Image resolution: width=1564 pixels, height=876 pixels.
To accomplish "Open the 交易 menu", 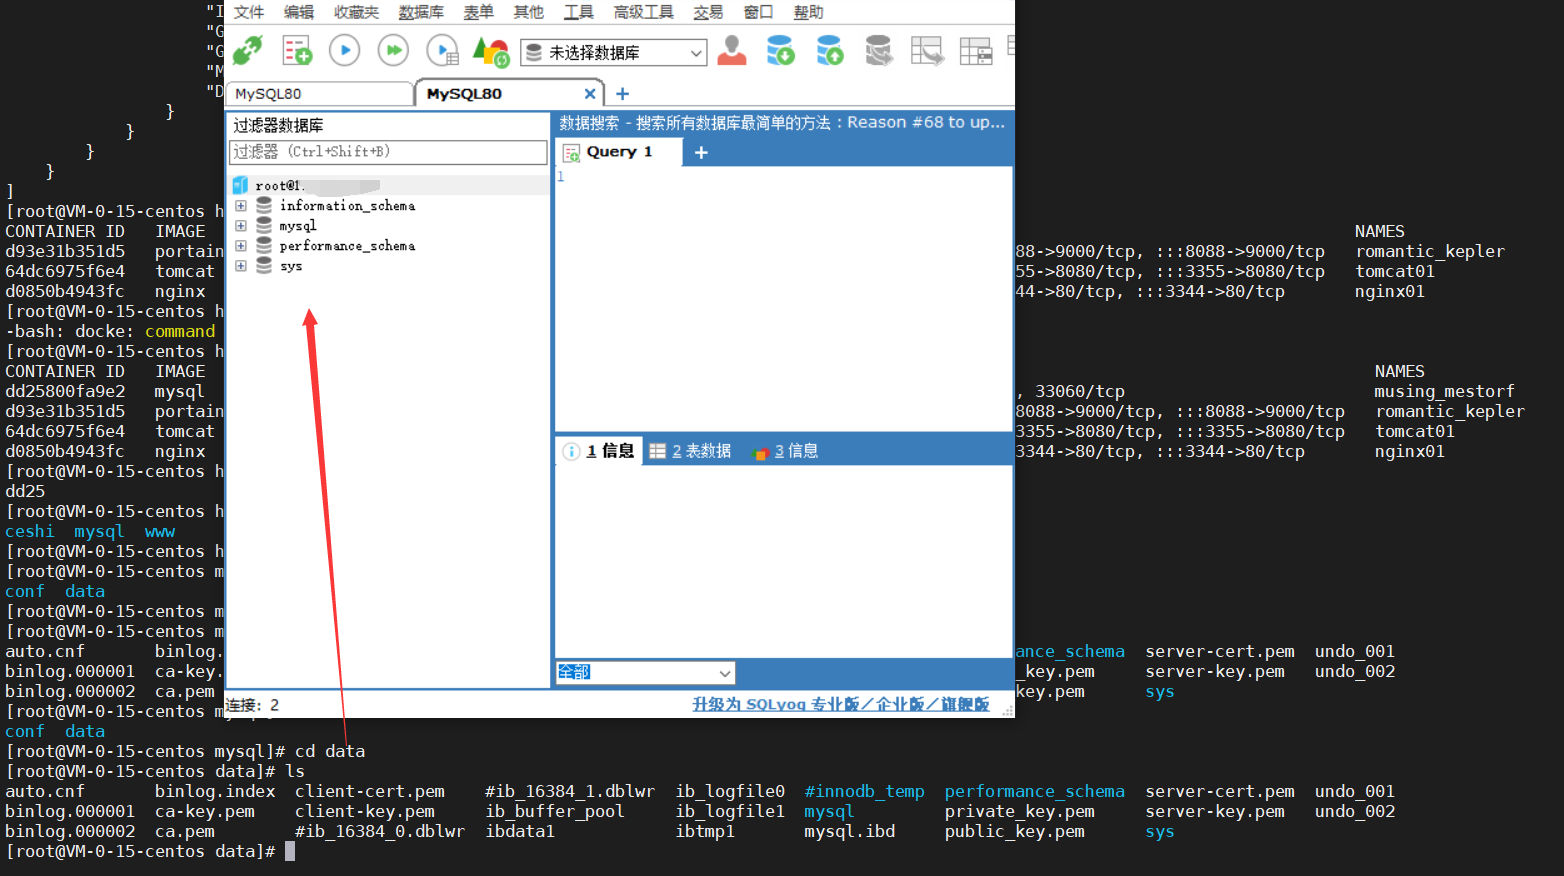I will pyautogui.click(x=708, y=12).
